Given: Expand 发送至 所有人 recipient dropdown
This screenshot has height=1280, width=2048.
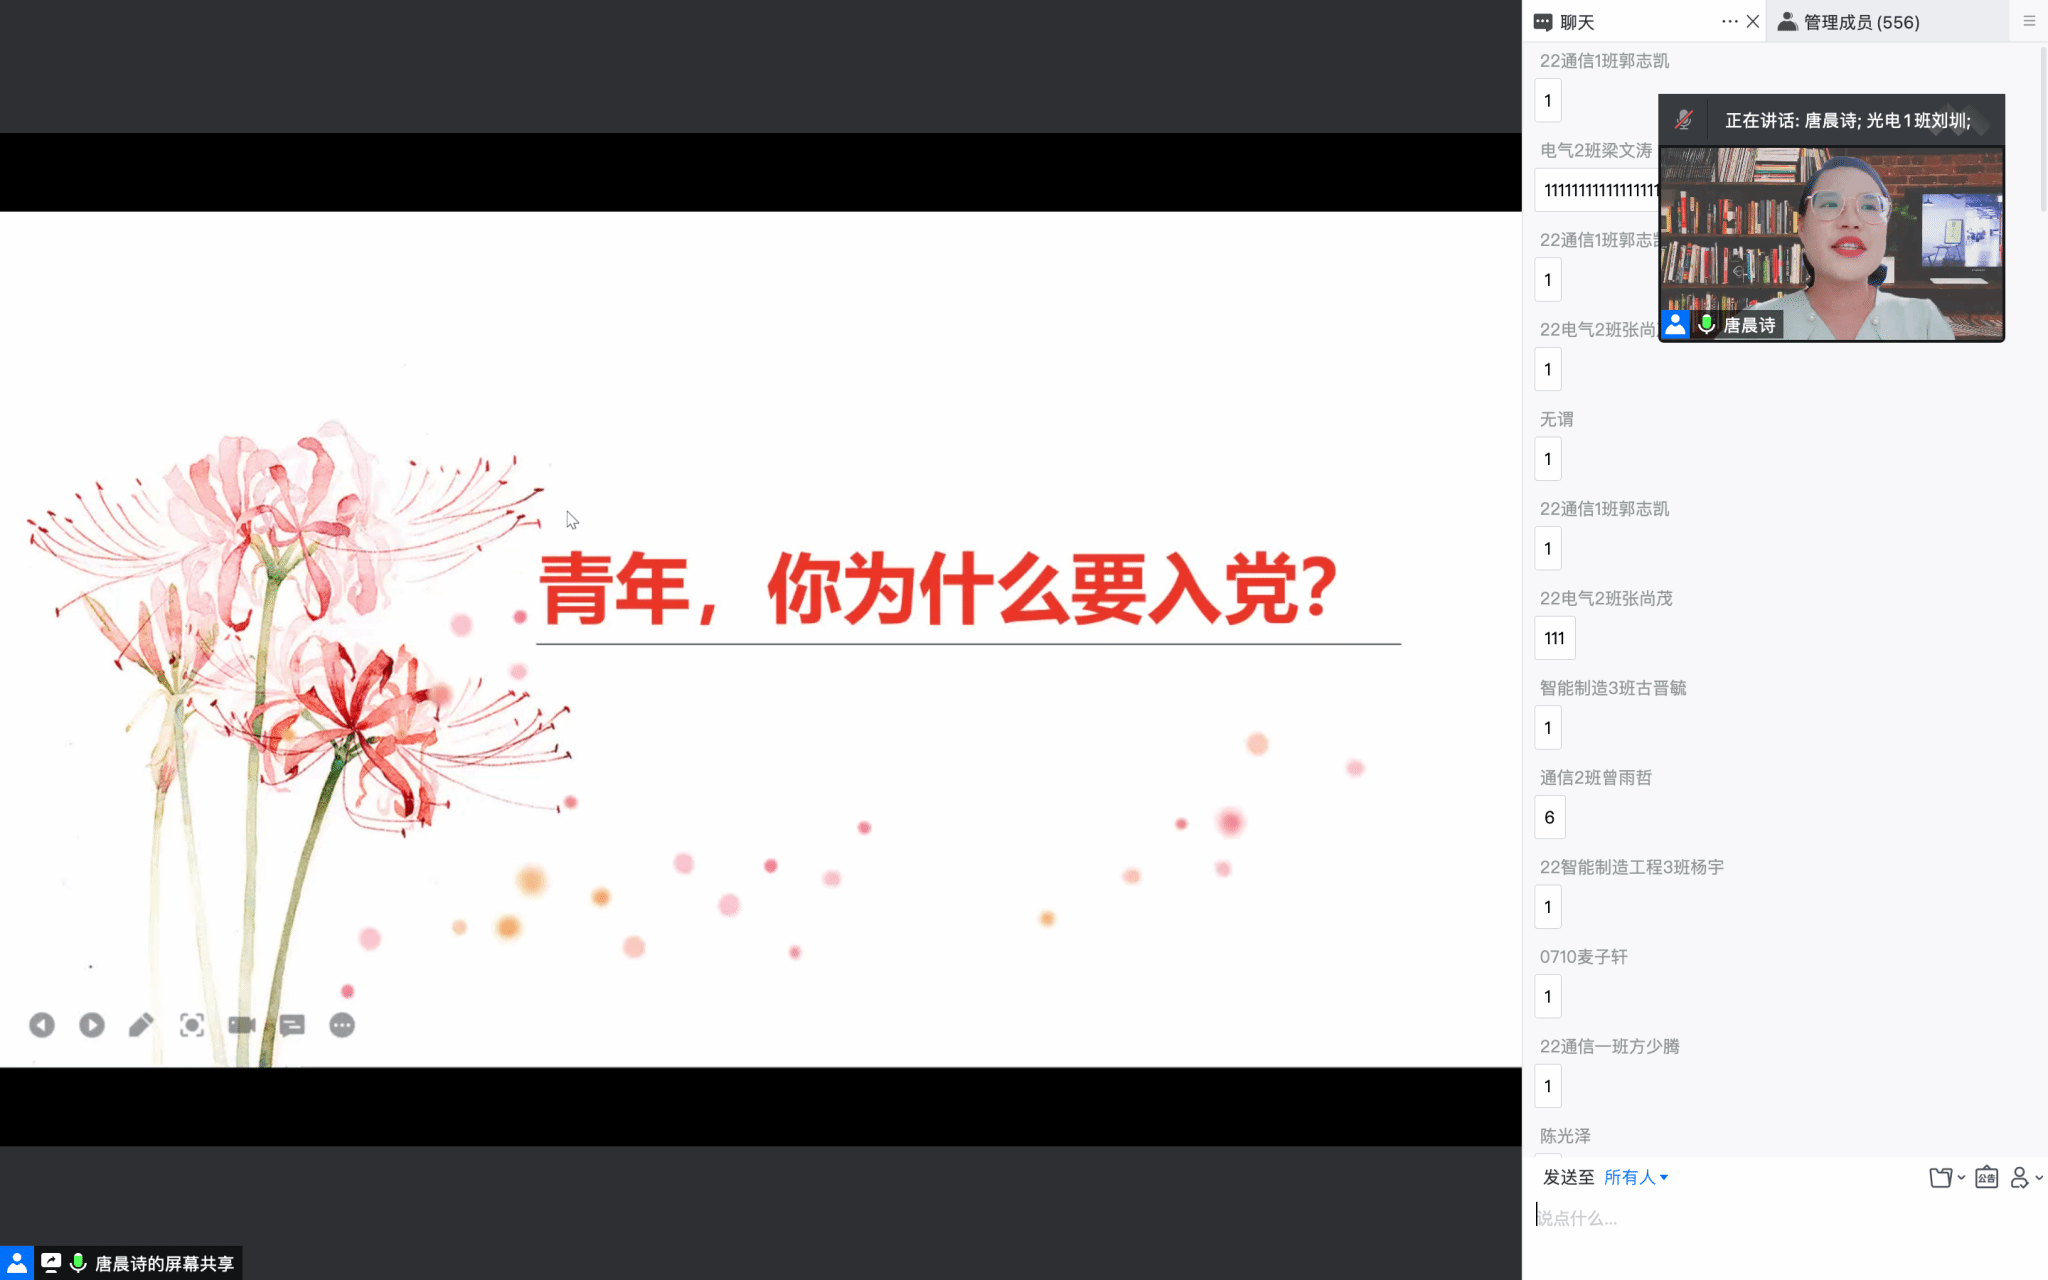Looking at the screenshot, I should click(1636, 1177).
